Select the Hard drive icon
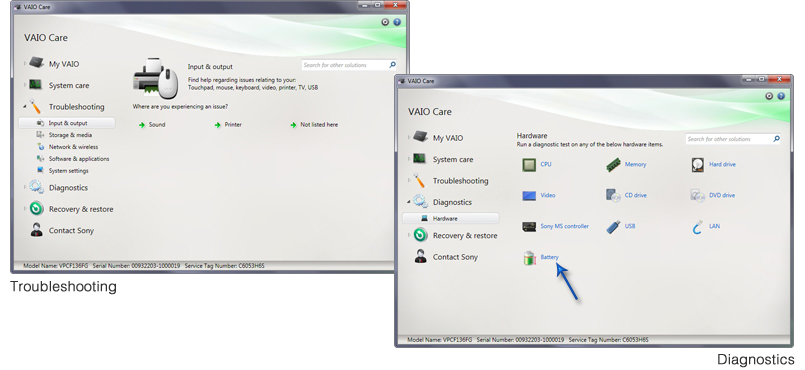Screen dimensions: 805x370 [x=697, y=165]
